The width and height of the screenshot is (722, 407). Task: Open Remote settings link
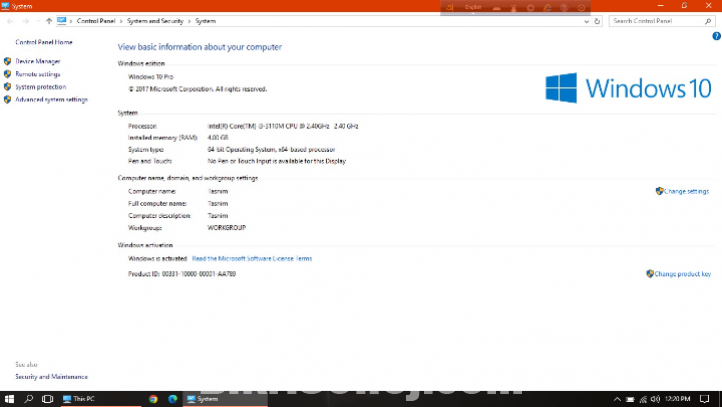pos(38,74)
